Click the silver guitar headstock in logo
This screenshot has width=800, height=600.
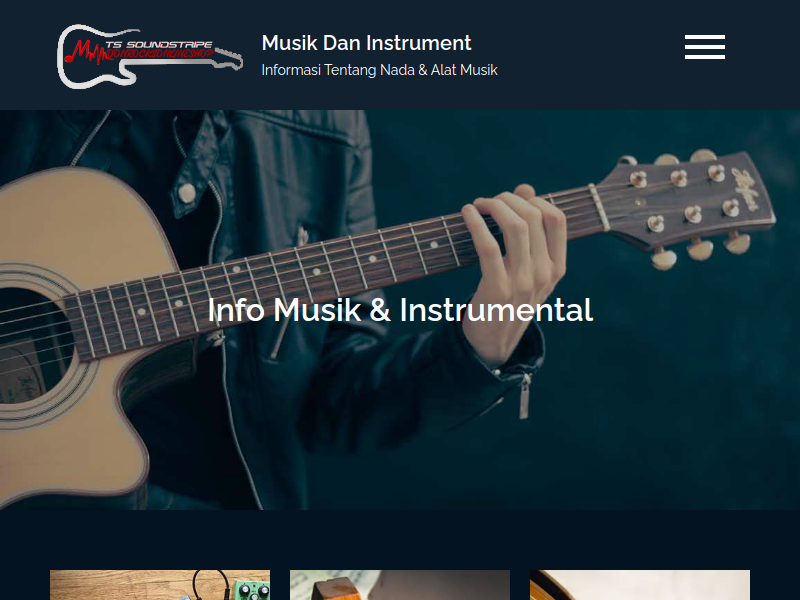coord(229,57)
